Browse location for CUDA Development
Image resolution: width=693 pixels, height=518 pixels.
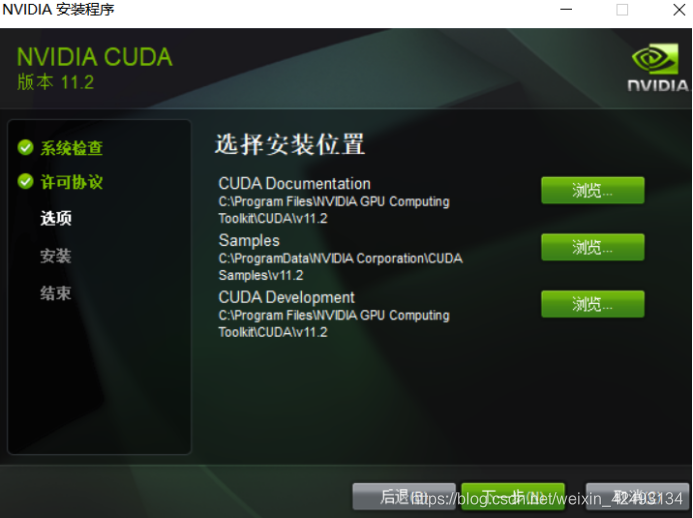[x=593, y=304]
